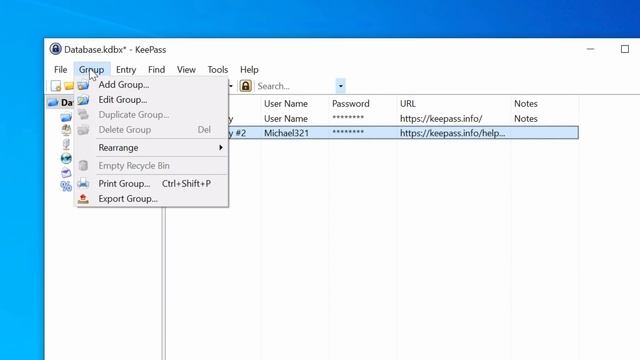Select the Database root tree node

61,102
